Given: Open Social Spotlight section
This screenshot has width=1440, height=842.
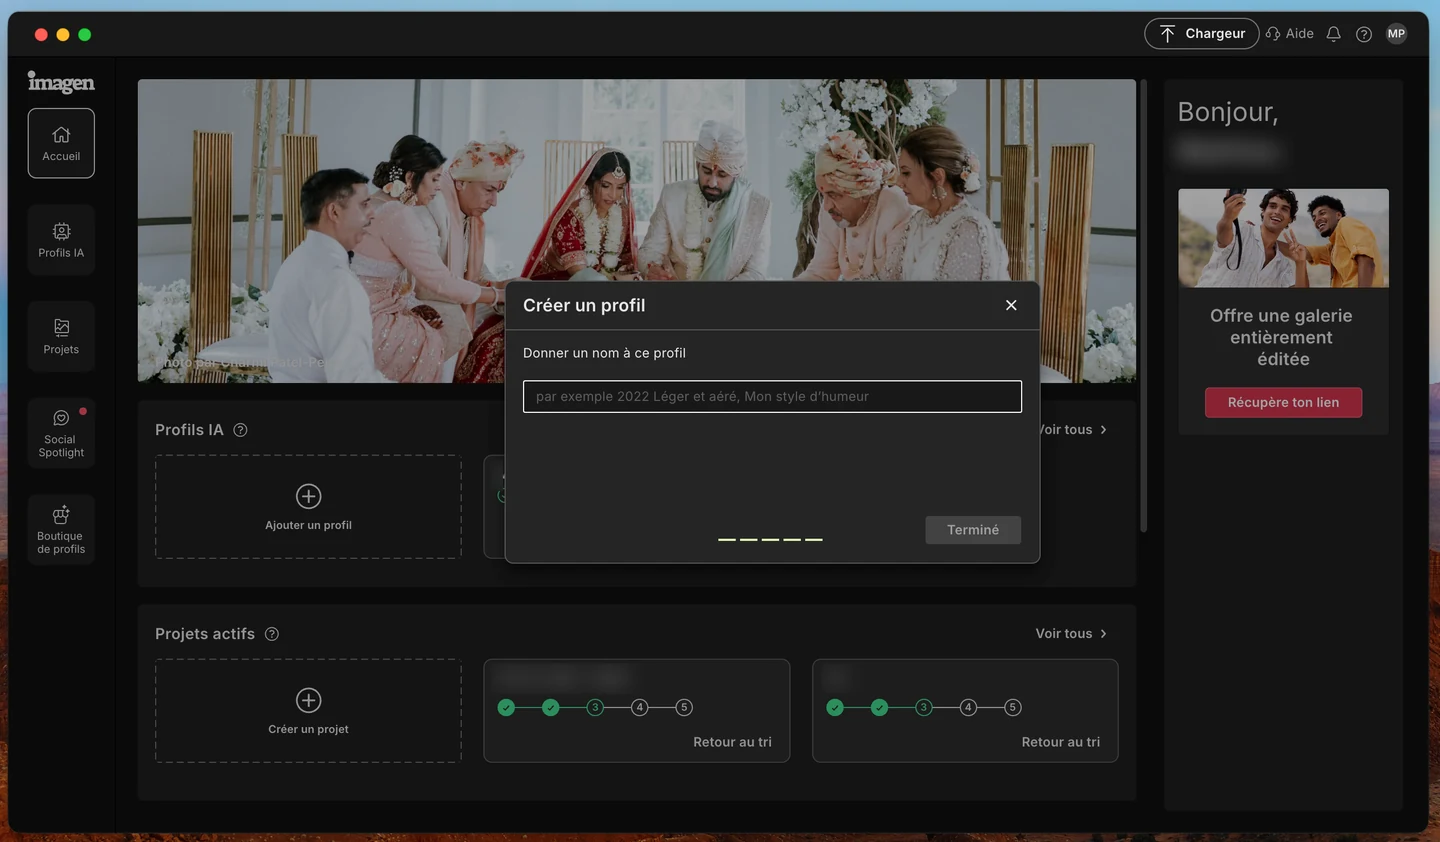Looking at the screenshot, I should click(61, 433).
